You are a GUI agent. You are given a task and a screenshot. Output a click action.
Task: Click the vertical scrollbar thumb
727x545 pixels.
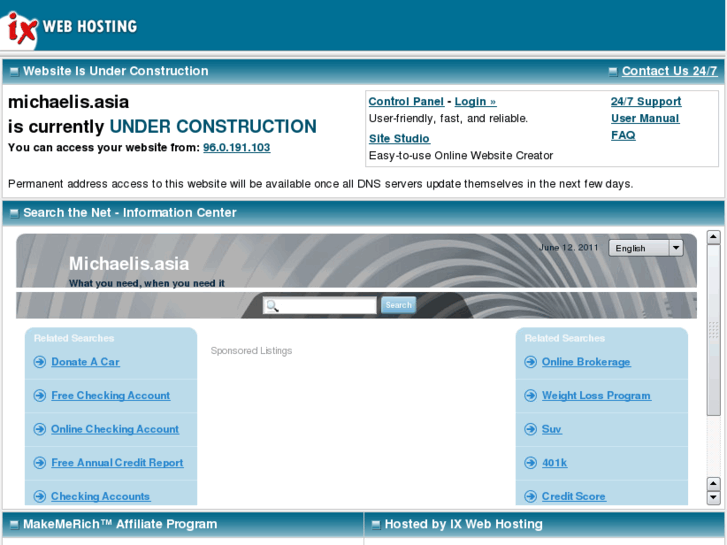click(x=713, y=330)
